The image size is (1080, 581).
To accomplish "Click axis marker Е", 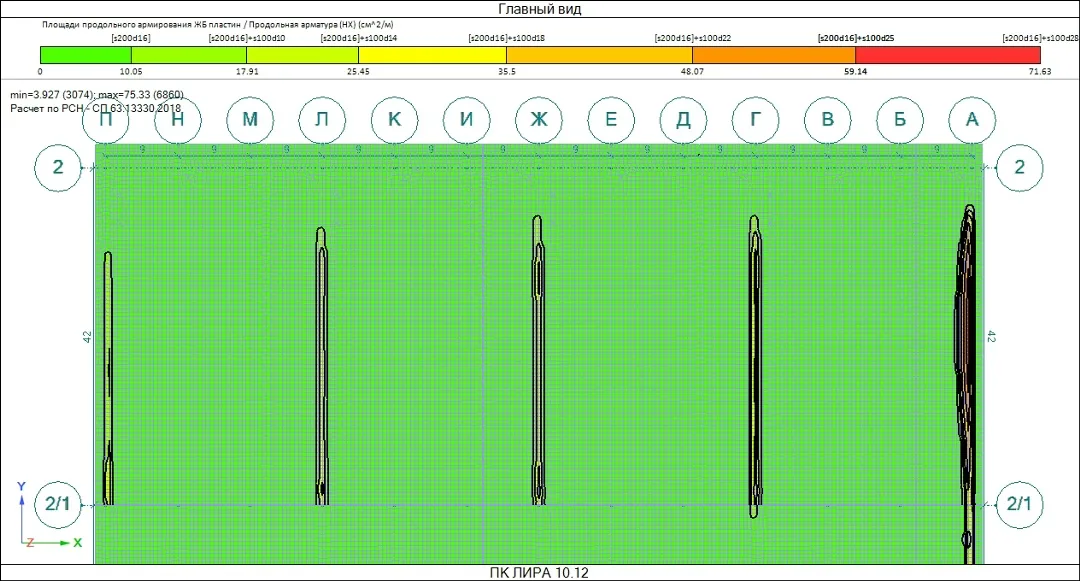I will pyautogui.click(x=611, y=120).
